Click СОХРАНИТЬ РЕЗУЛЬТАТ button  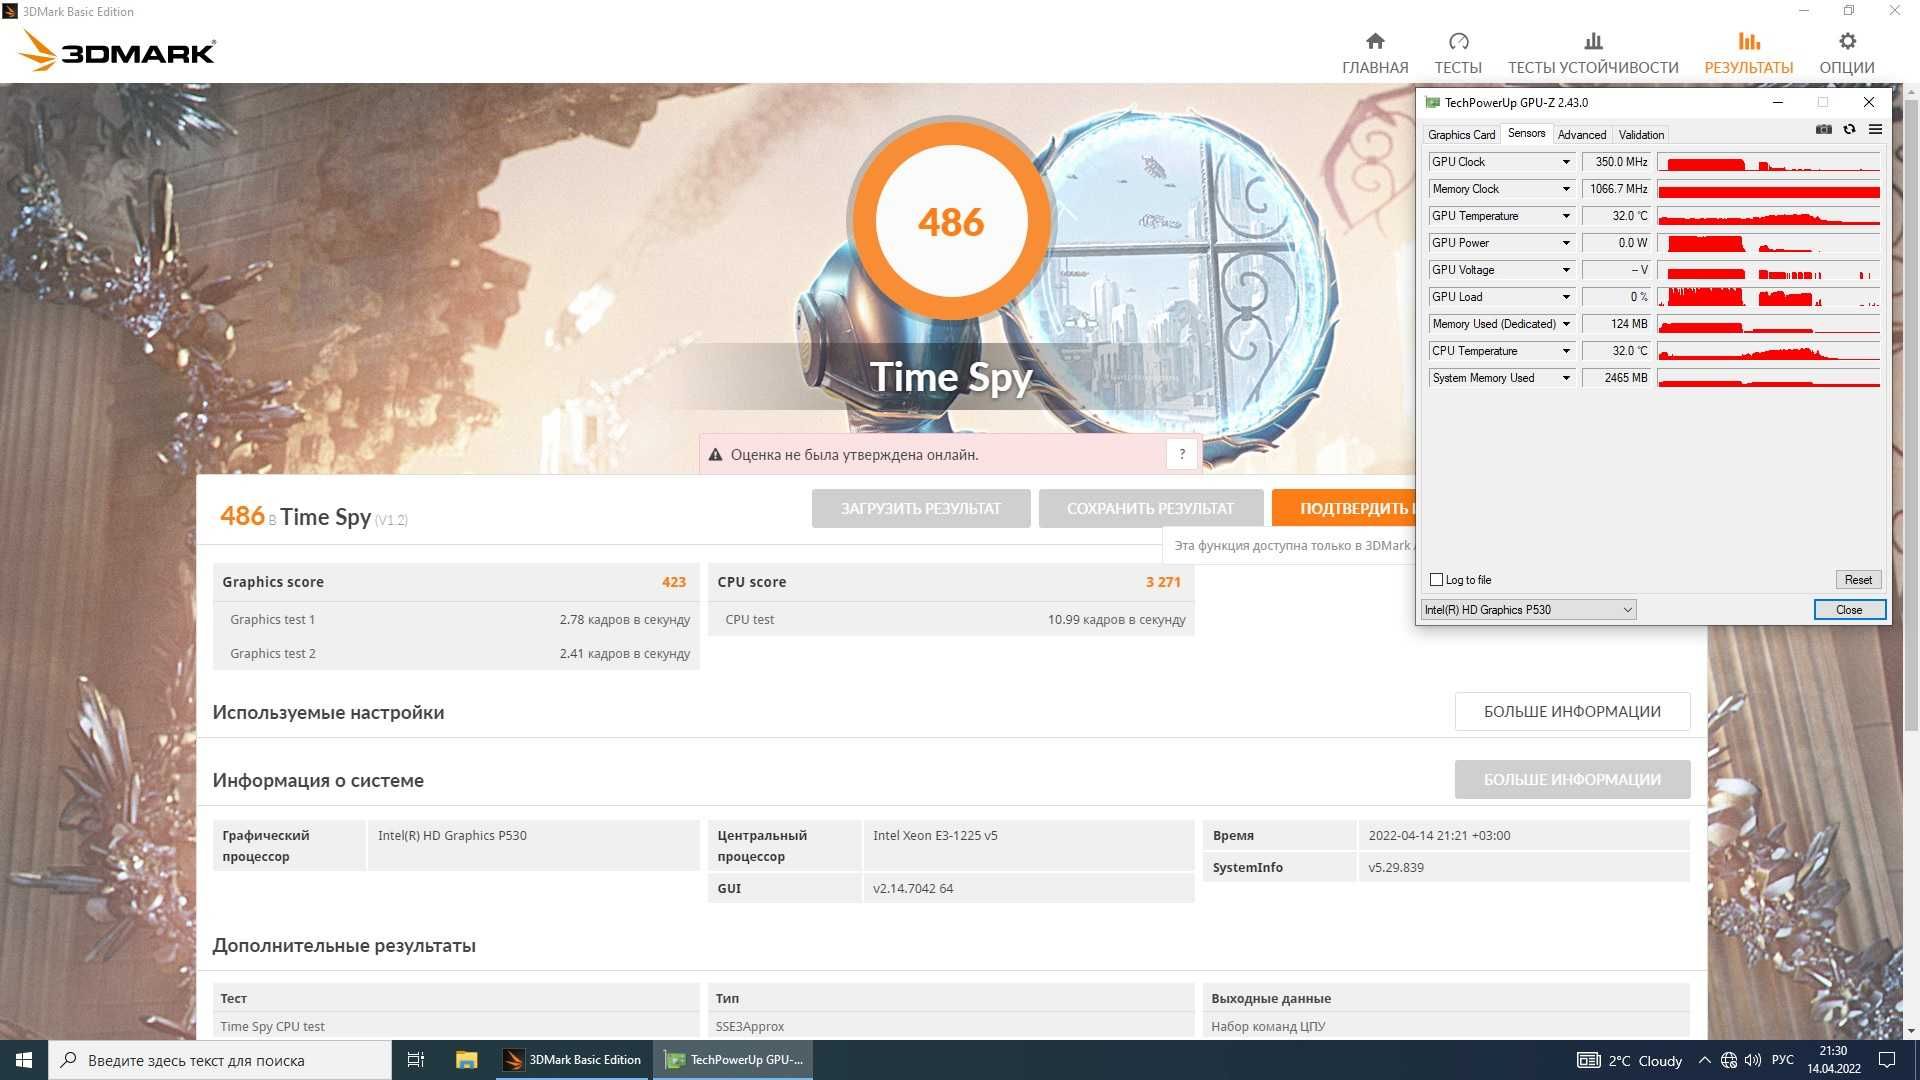tap(1150, 508)
